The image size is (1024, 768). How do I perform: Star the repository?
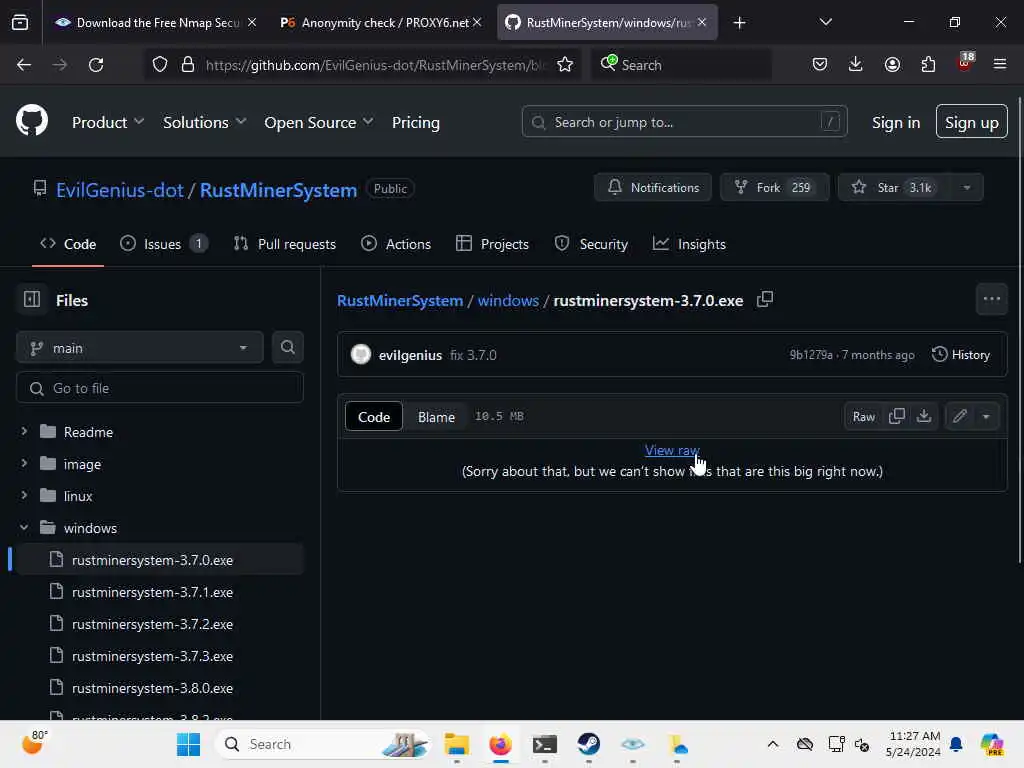(895, 187)
